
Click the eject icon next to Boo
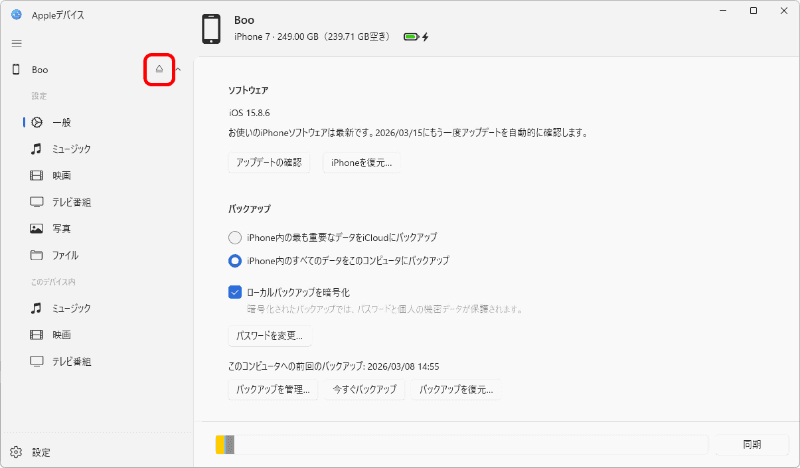coord(159,69)
